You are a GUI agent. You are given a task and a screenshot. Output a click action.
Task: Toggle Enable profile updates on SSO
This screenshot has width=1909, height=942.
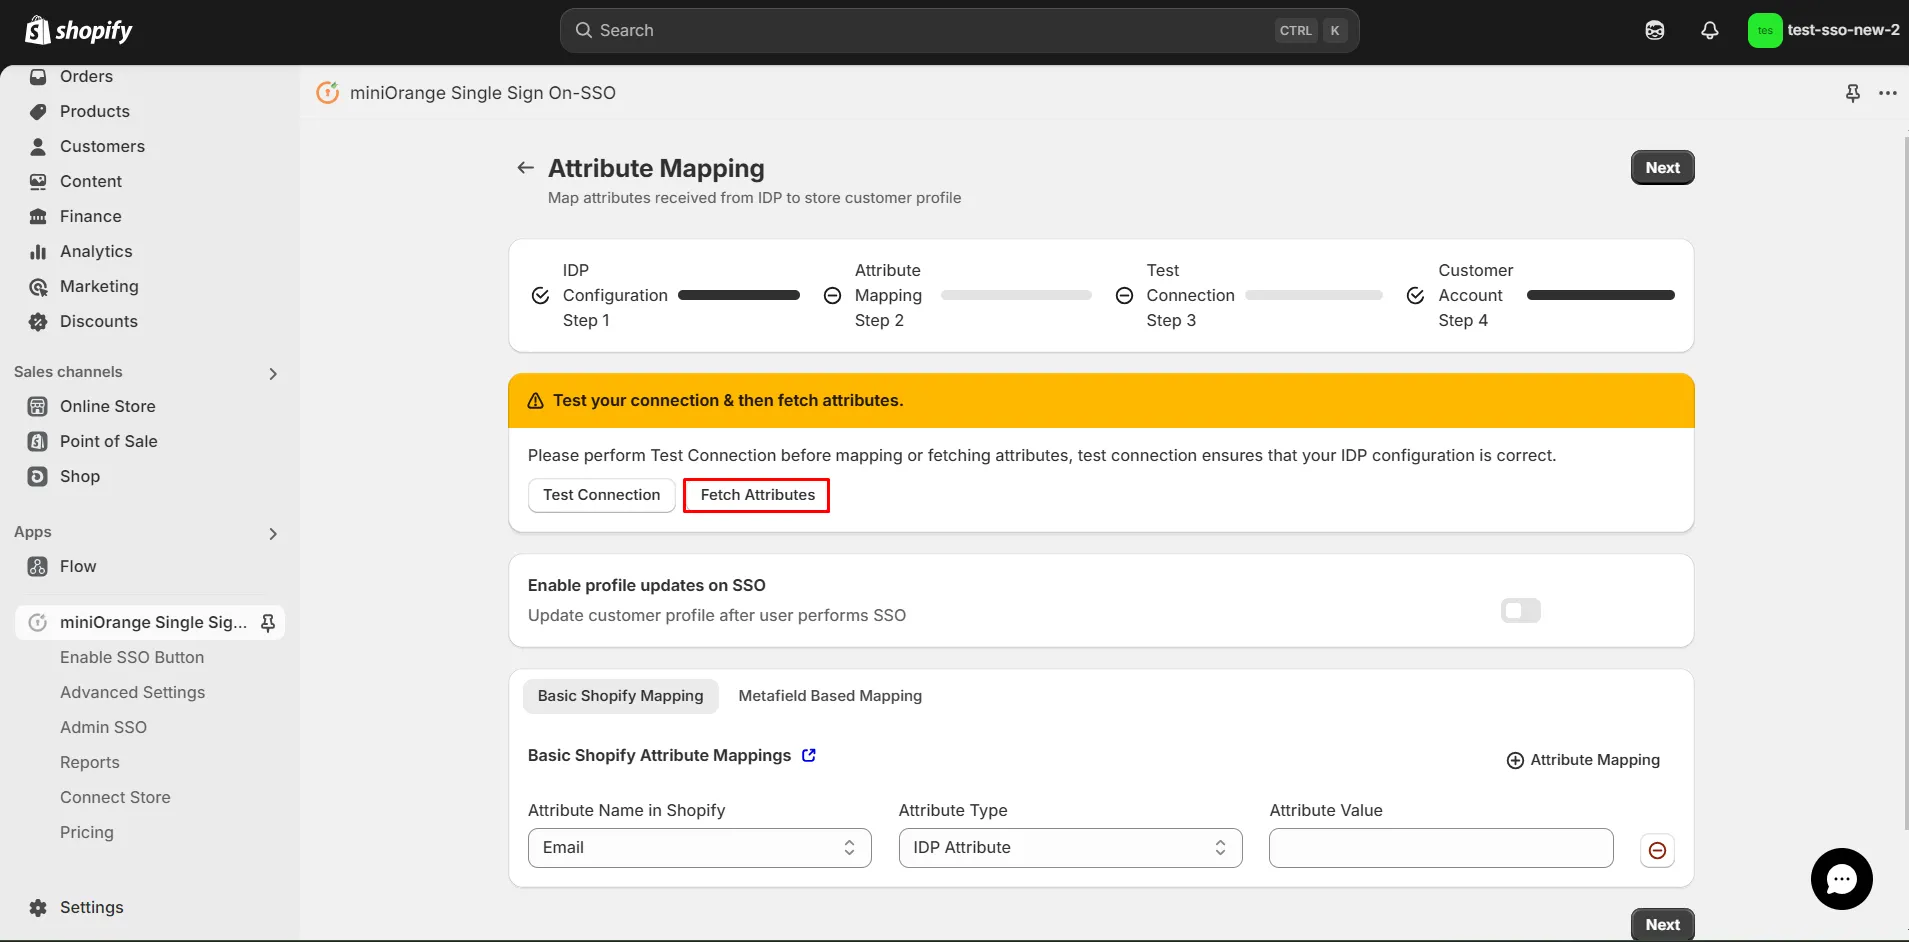tap(1521, 610)
